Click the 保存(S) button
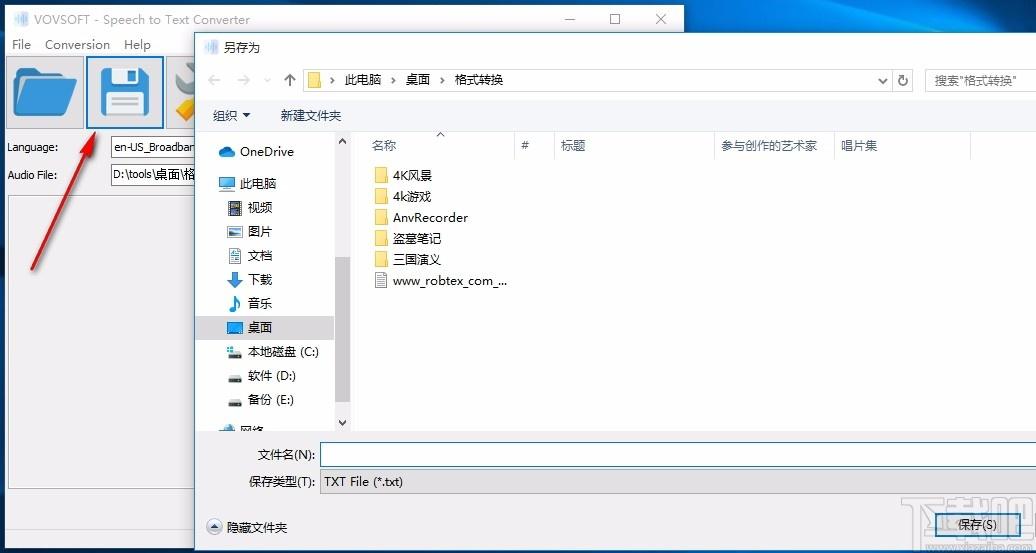The height and width of the screenshot is (553, 1036). [977, 525]
